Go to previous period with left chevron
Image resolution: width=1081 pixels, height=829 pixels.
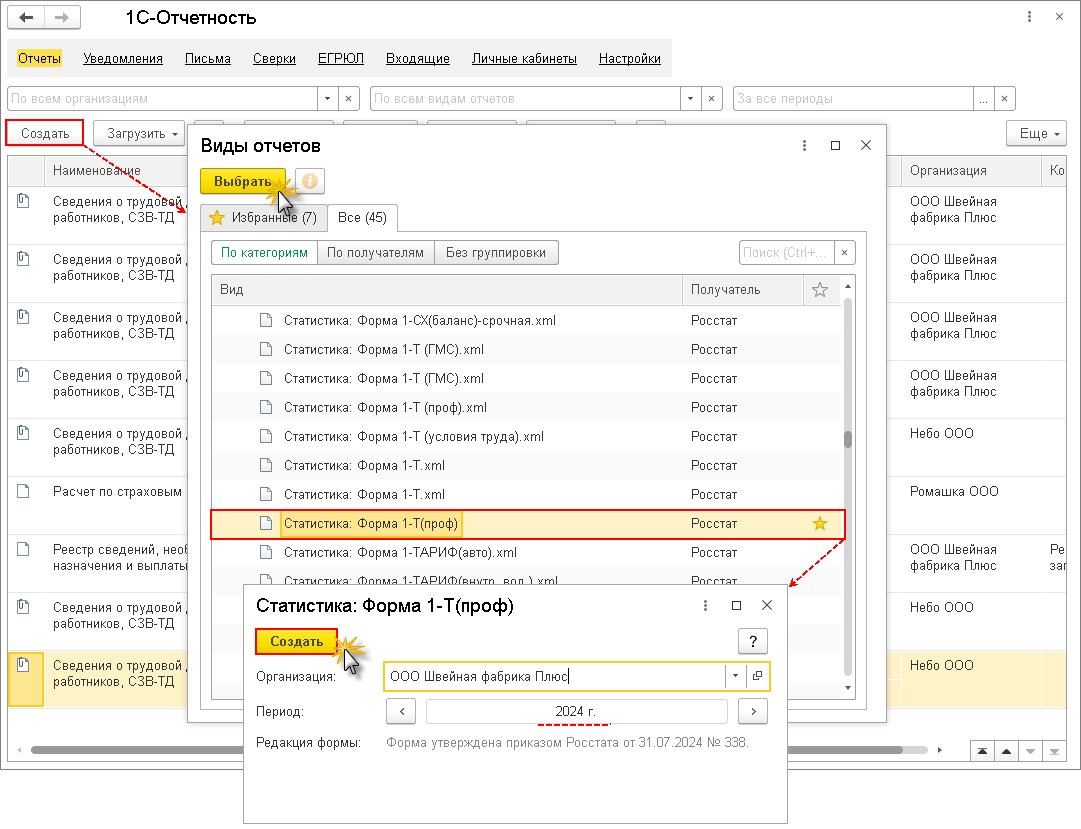tap(401, 711)
